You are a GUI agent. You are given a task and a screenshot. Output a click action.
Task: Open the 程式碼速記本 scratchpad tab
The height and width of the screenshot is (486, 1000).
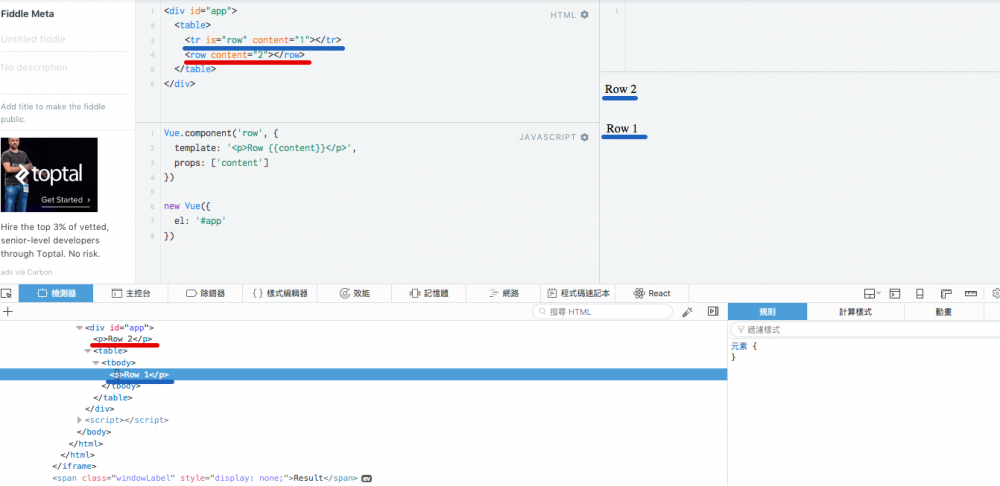pos(578,293)
